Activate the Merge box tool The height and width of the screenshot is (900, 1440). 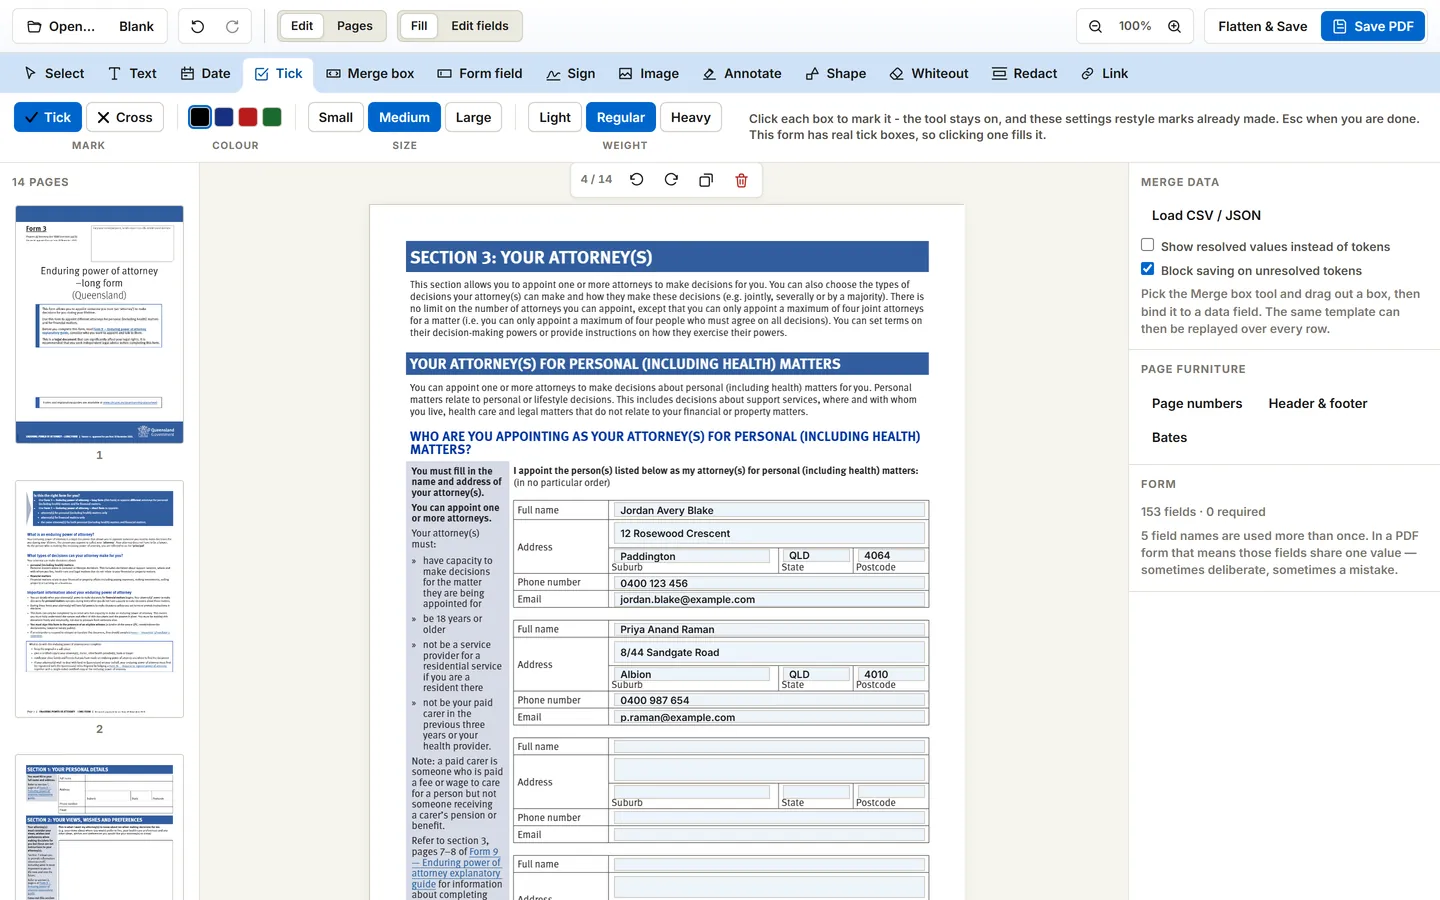click(x=370, y=73)
